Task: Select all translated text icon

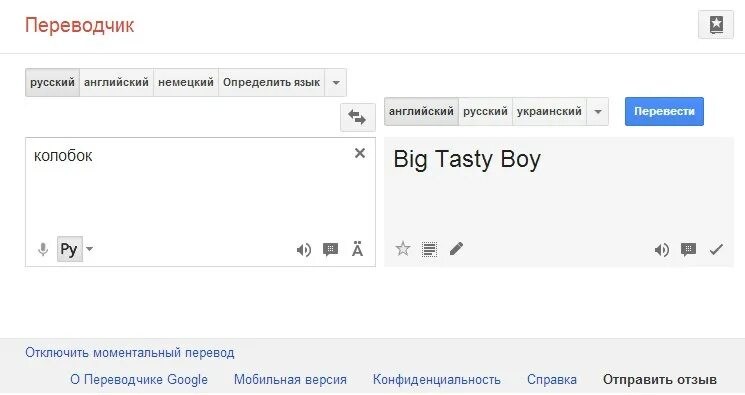Action: click(429, 249)
